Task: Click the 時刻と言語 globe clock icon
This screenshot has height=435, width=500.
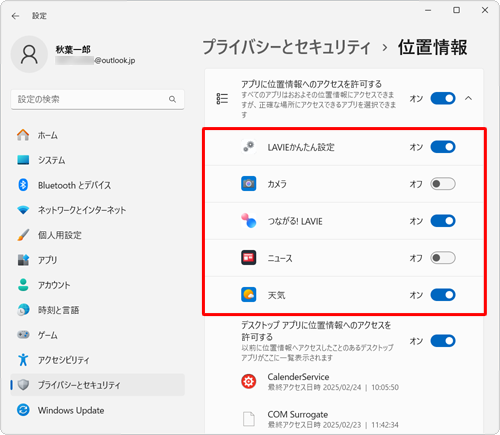Action: click(x=23, y=310)
